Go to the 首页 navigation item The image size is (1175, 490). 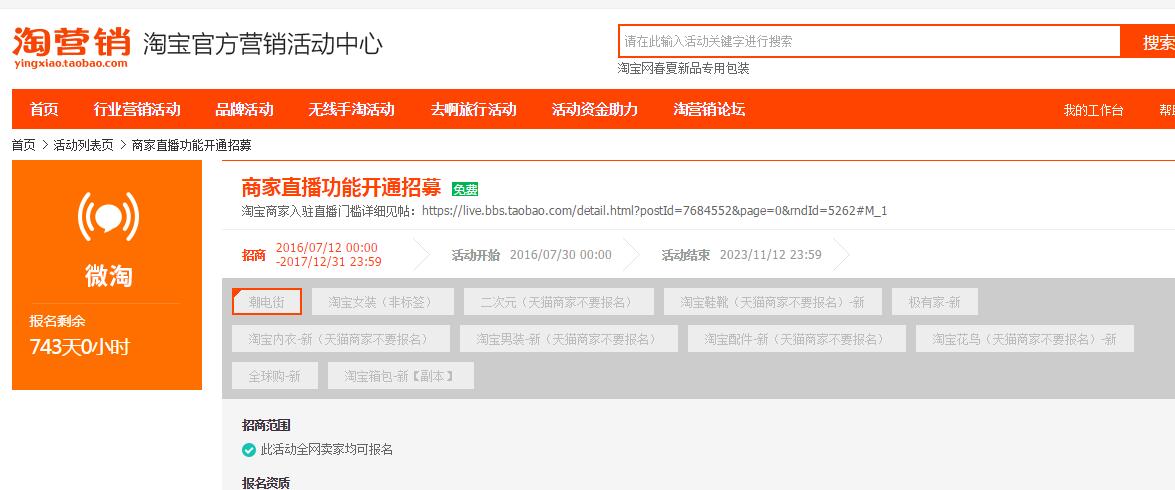pyautogui.click(x=44, y=109)
